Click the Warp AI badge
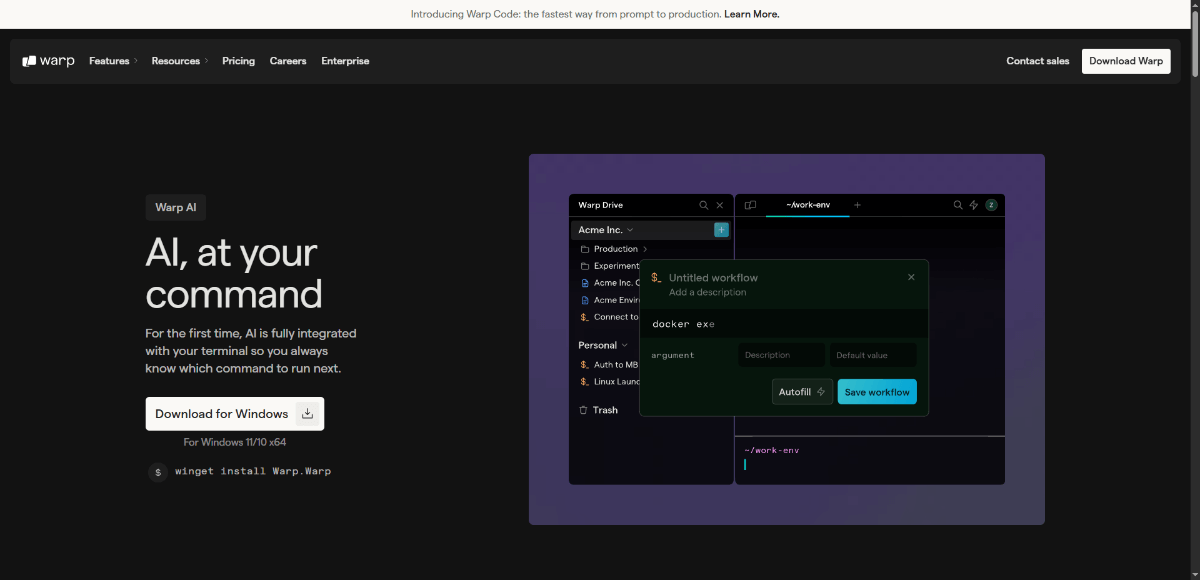 (x=176, y=207)
